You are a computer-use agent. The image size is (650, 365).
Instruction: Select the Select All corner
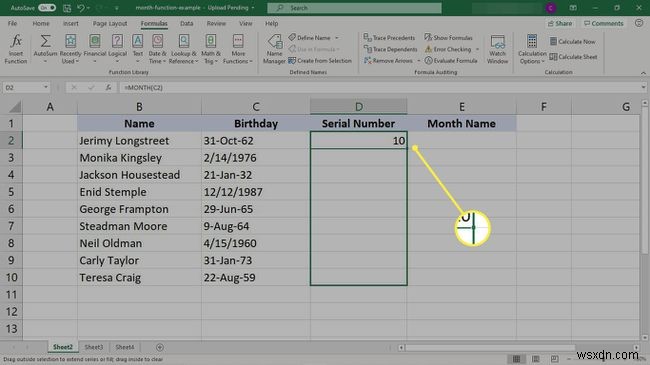pyautogui.click(x=15, y=107)
